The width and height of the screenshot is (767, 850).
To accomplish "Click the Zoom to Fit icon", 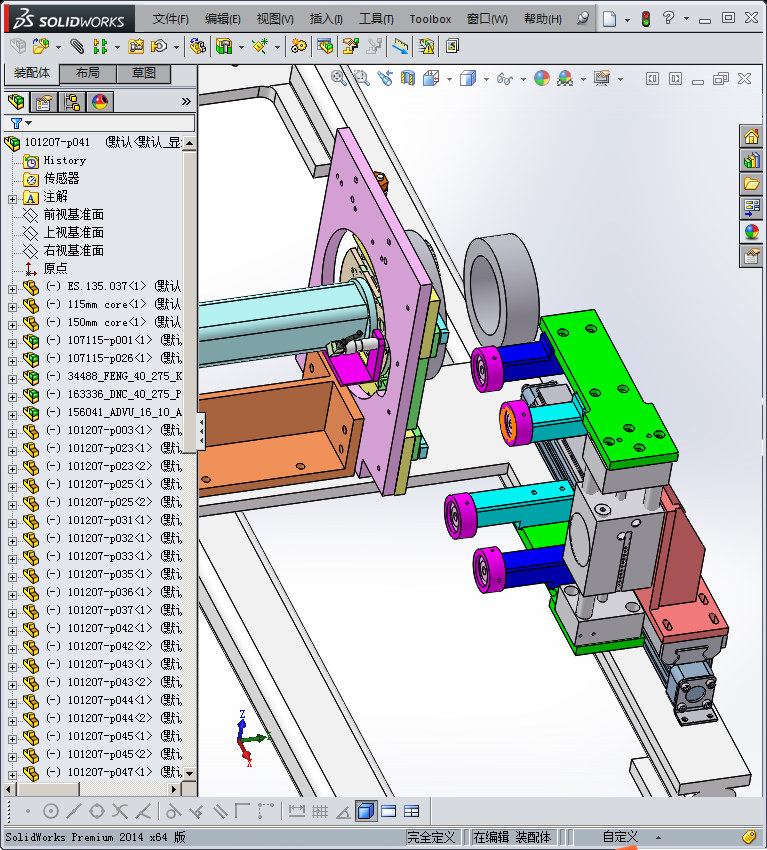I will pos(339,78).
